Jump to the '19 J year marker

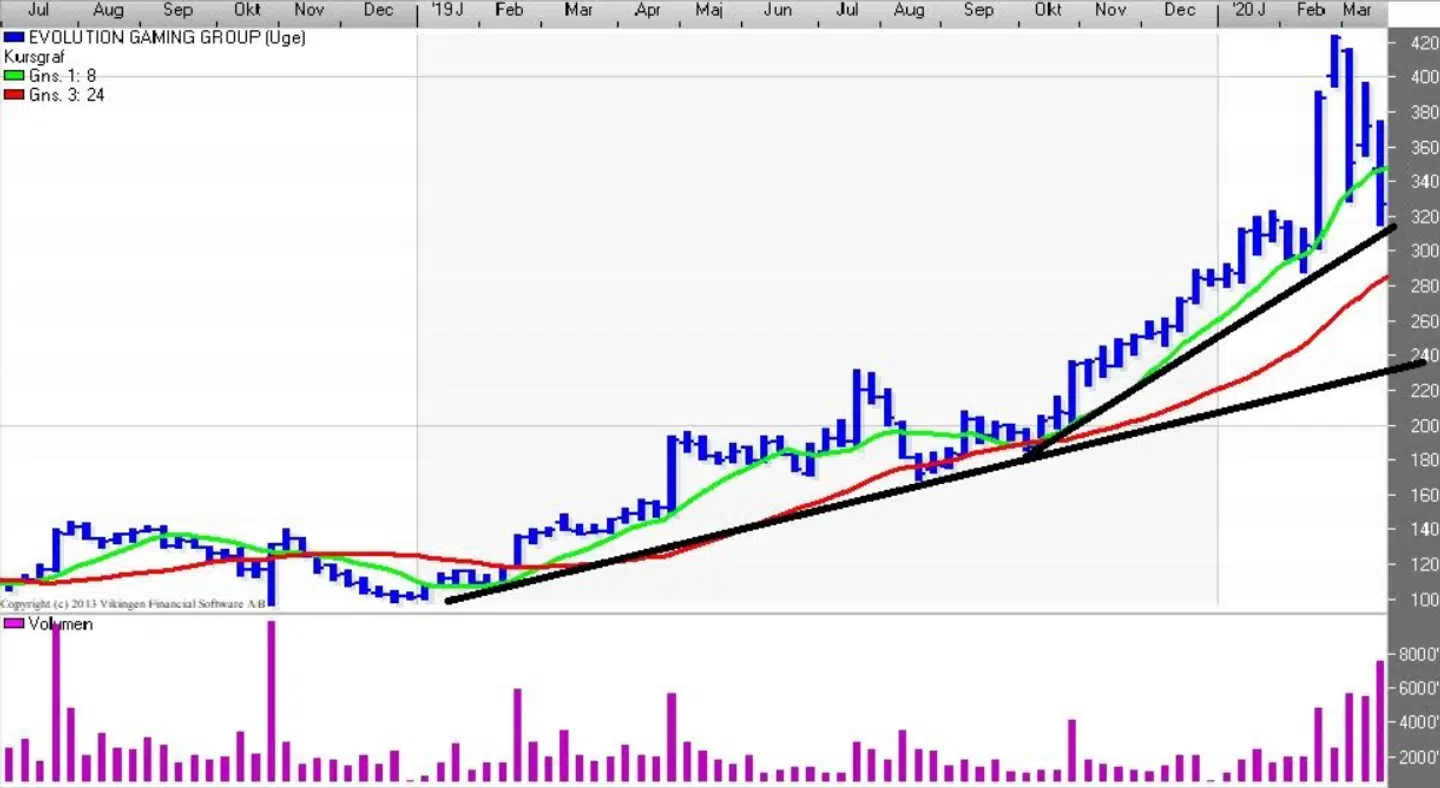[x=446, y=10]
